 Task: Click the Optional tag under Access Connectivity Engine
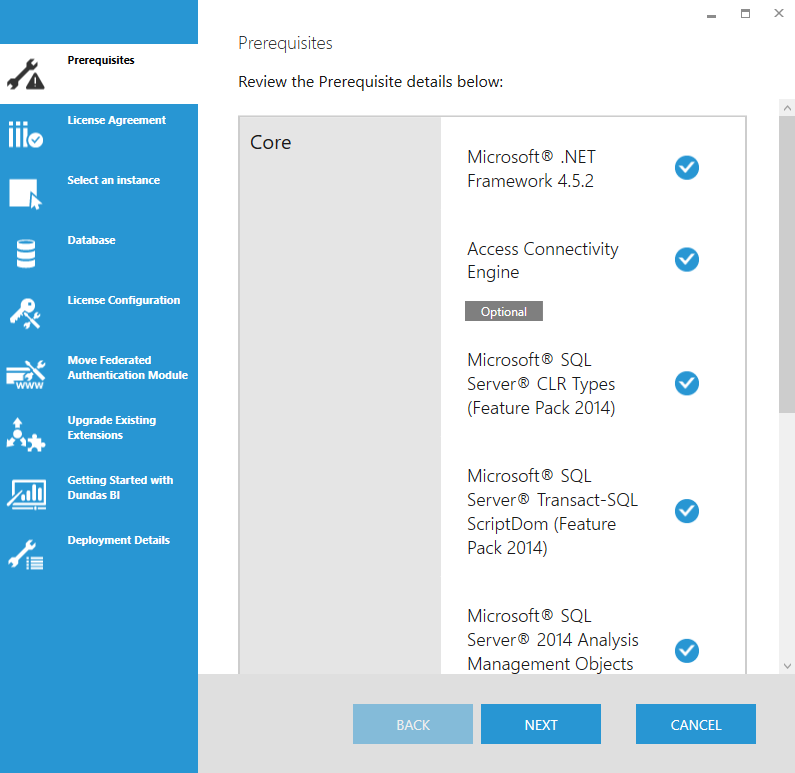503,311
